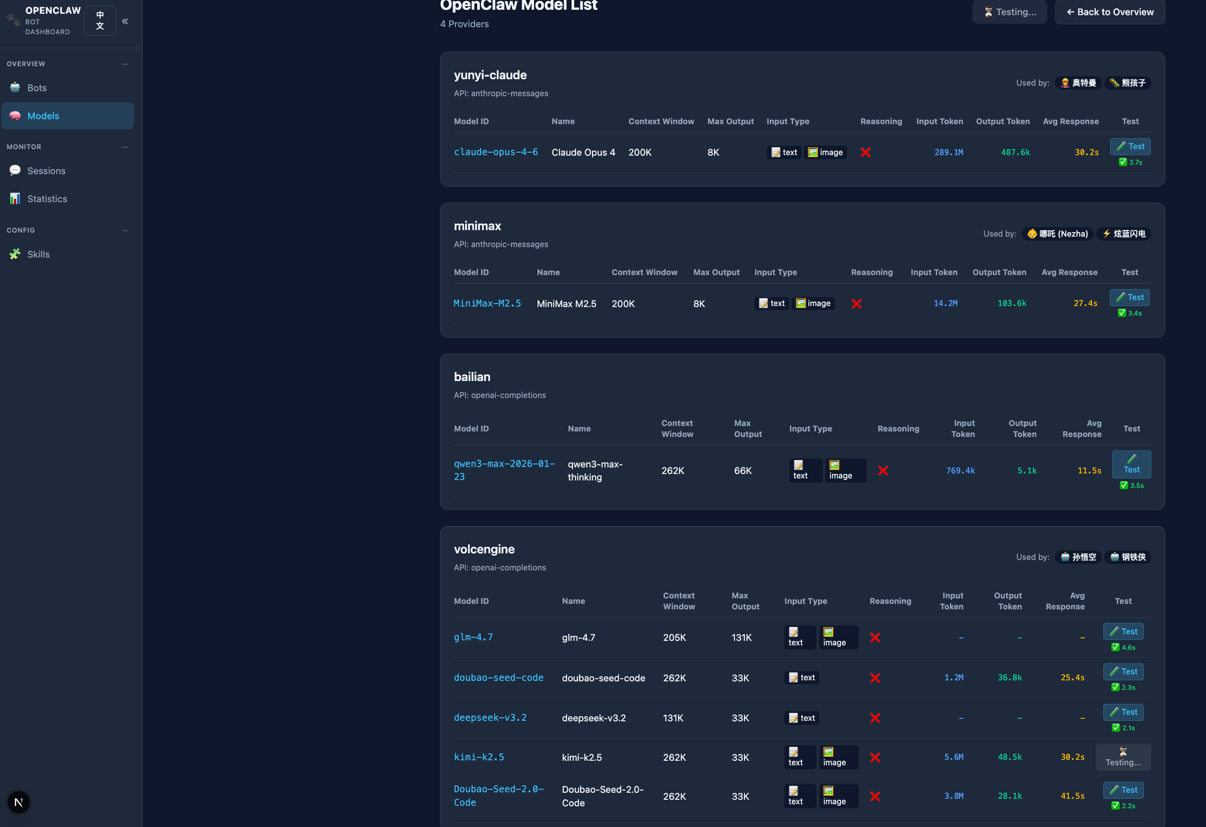
Task: Open doubao-seed-code model ID link
Action: [499, 678]
